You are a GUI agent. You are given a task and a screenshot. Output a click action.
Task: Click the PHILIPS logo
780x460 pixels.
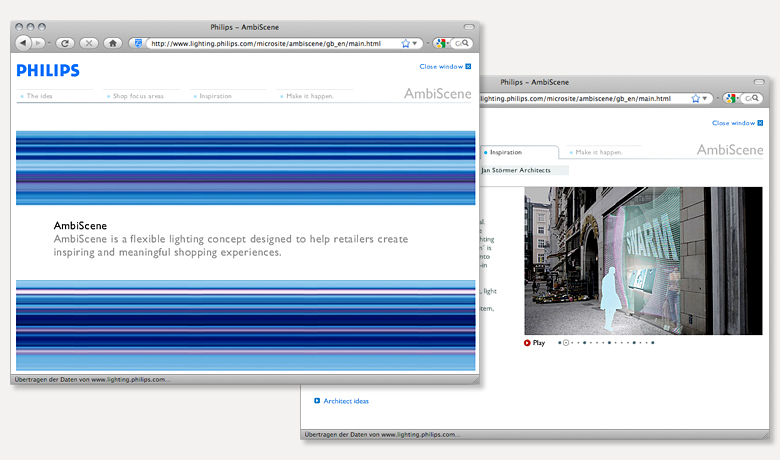(x=48, y=70)
